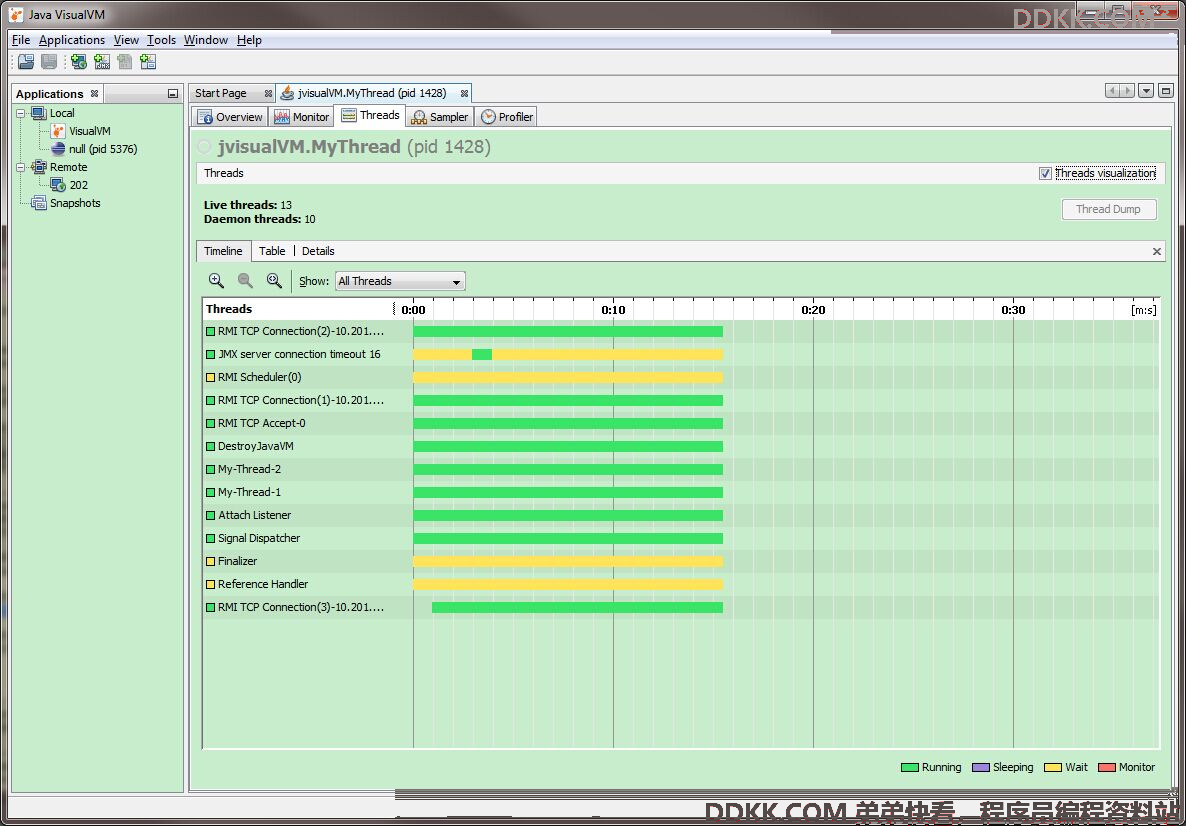This screenshot has height=826, width=1186.
Task: Select the Snapshots node
Action: coord(67,203)
